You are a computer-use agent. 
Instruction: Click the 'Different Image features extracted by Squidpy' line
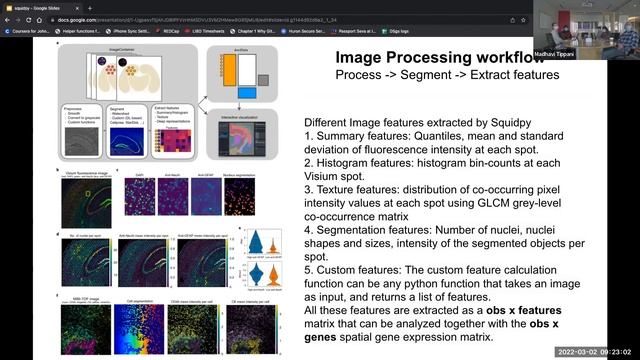point(418,122)
